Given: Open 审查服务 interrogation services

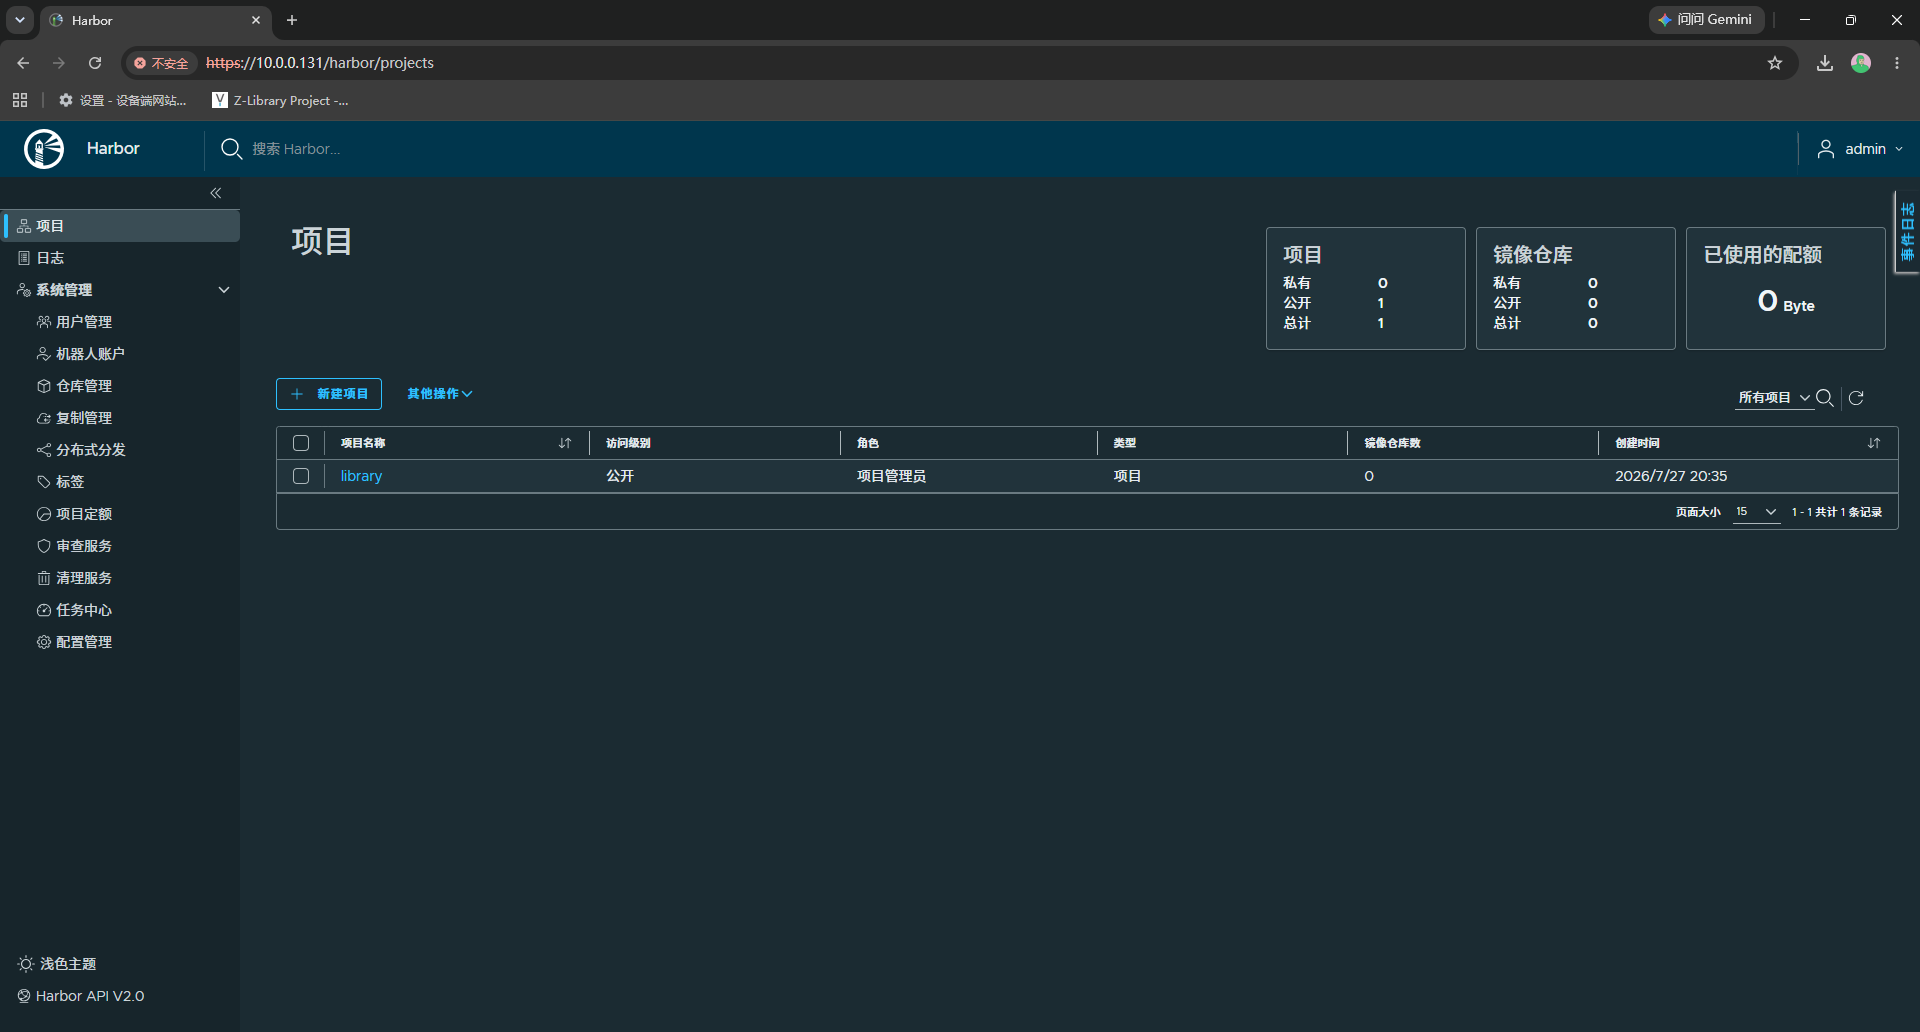Looking at the screenshot, I should [84, 546].
